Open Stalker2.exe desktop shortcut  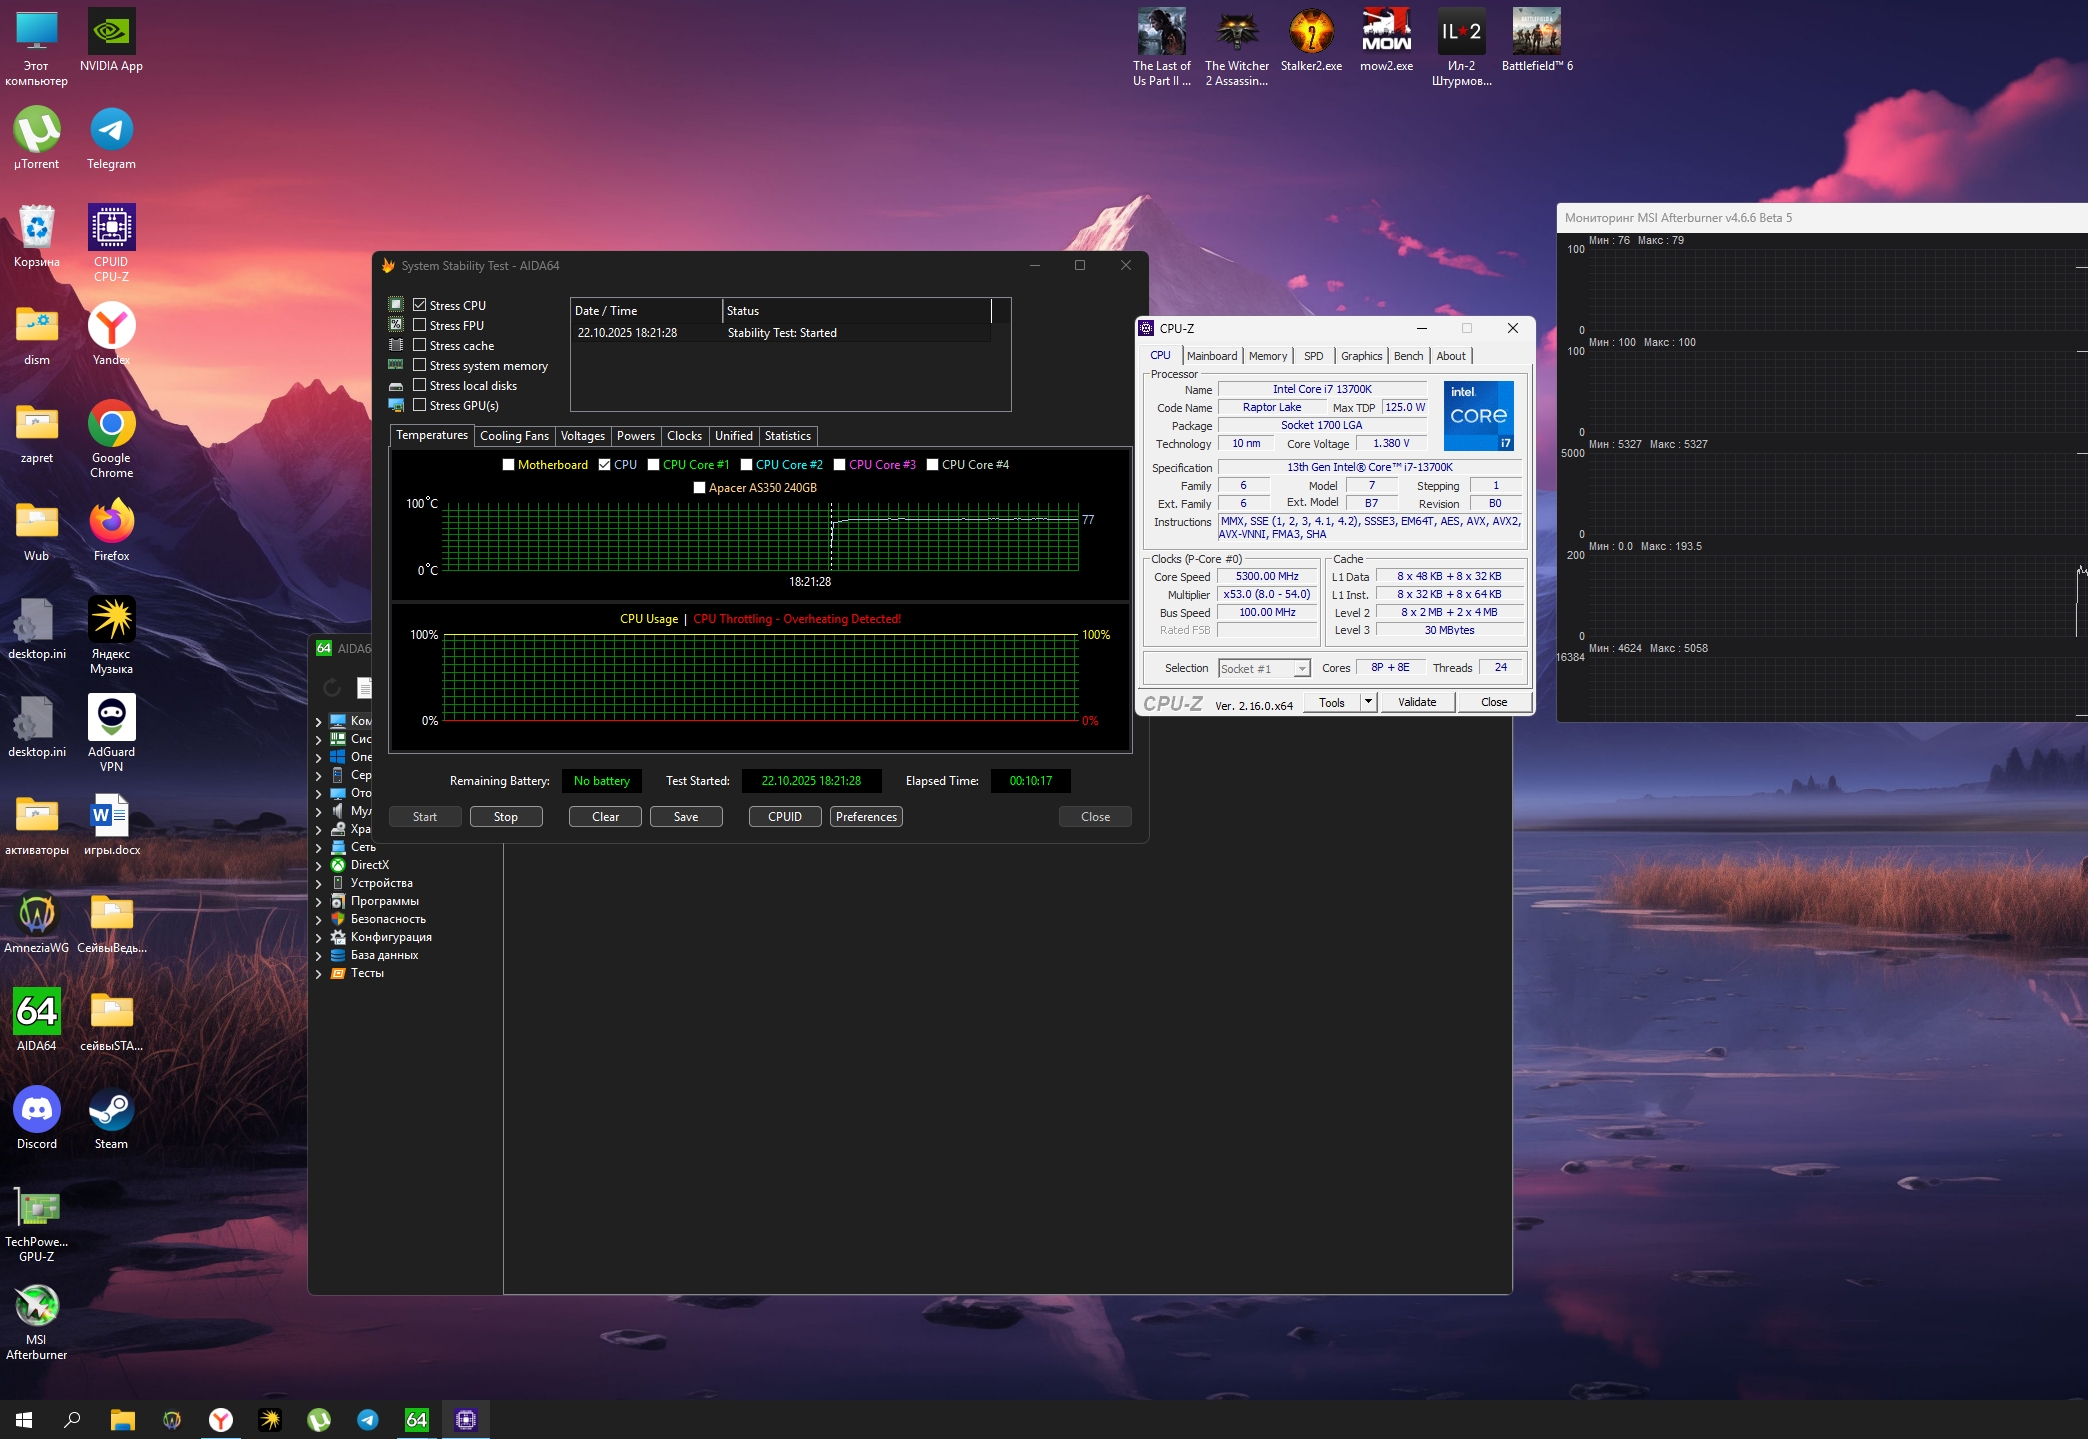click(x=1311, y=33)
